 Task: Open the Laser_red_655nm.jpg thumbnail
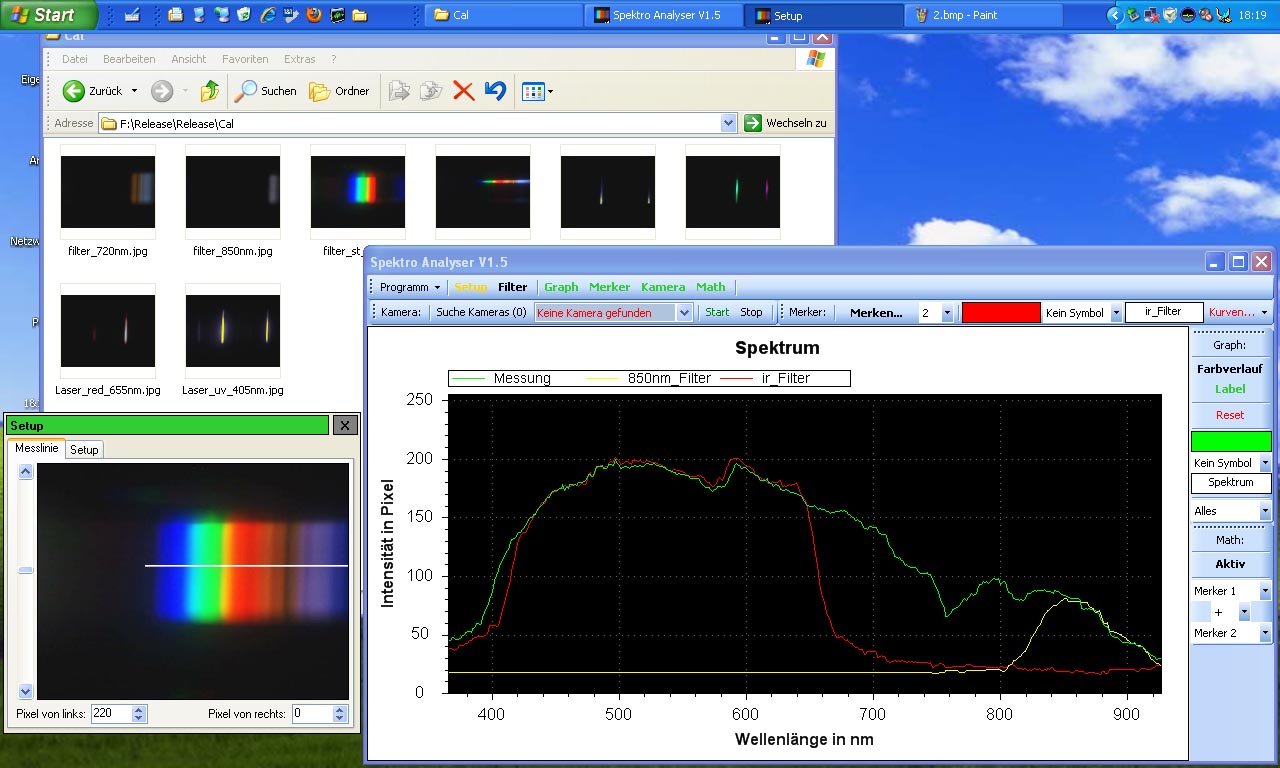(x=108, y=331)
